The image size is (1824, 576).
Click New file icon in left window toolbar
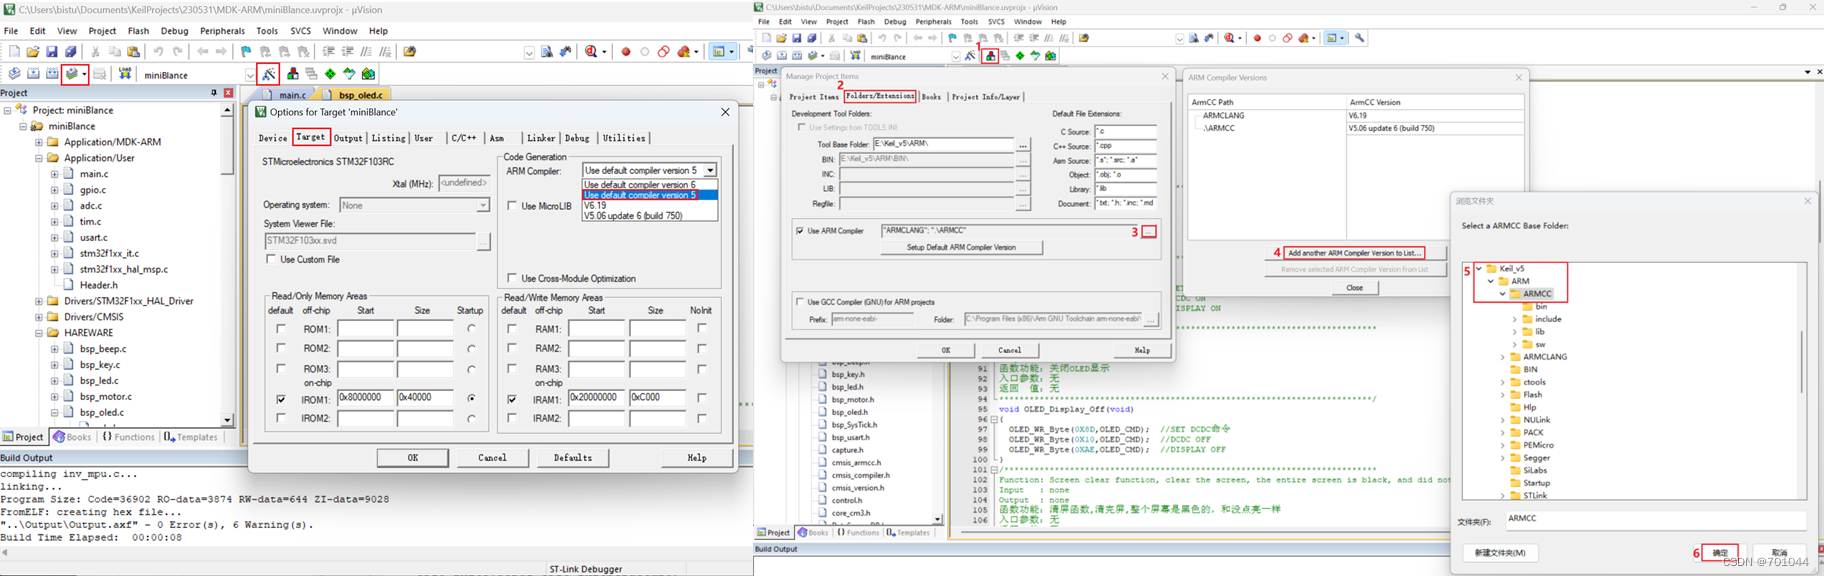[14, 51]
